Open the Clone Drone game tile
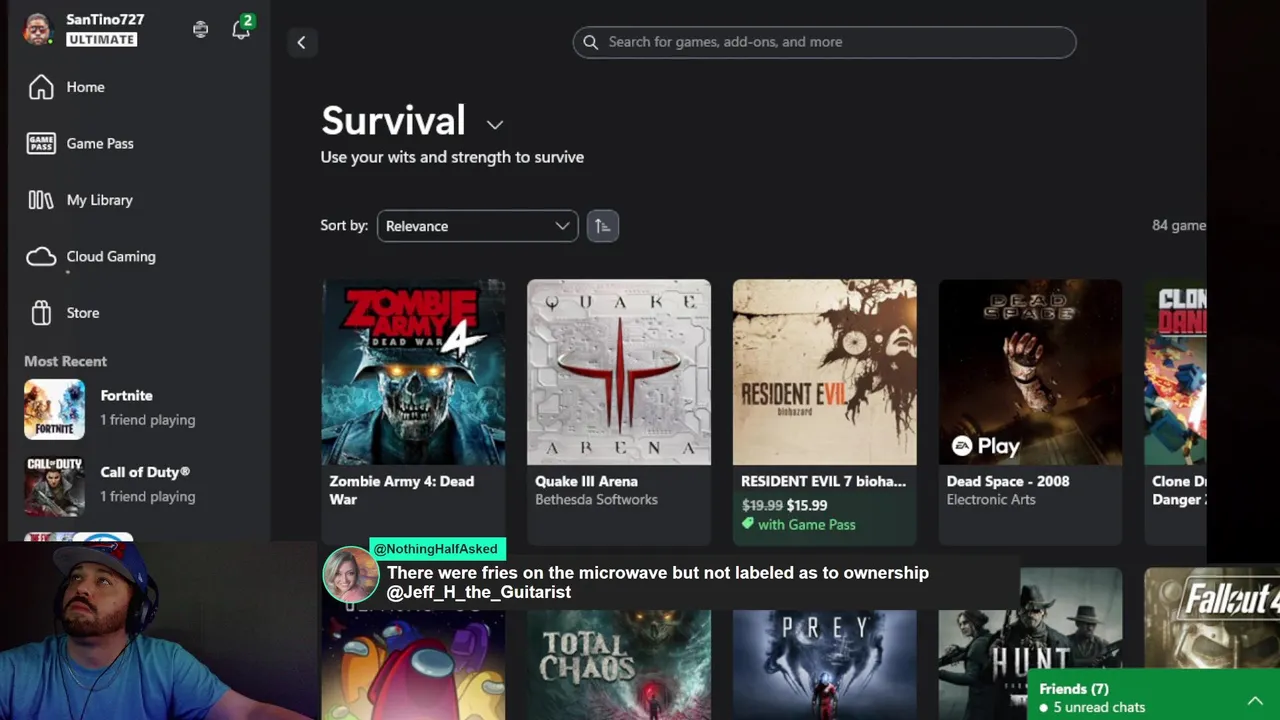The height and width of the screenshot is (720, 1280). (x=1175, y=412)
